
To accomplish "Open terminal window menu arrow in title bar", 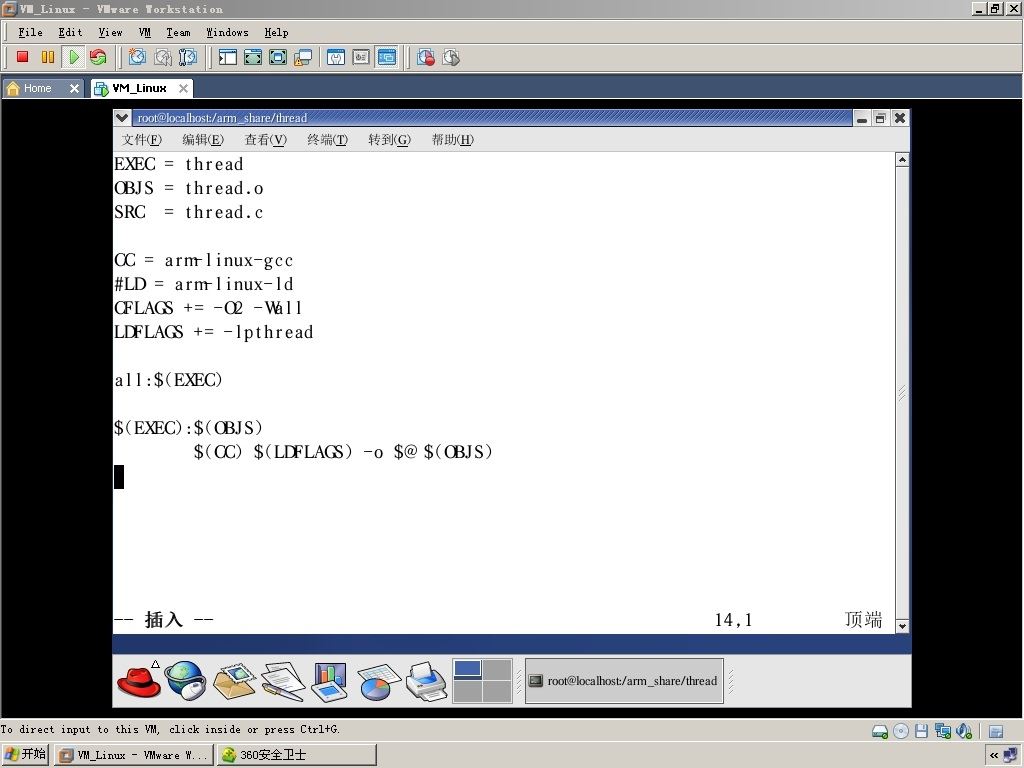I will click(122, 118).
